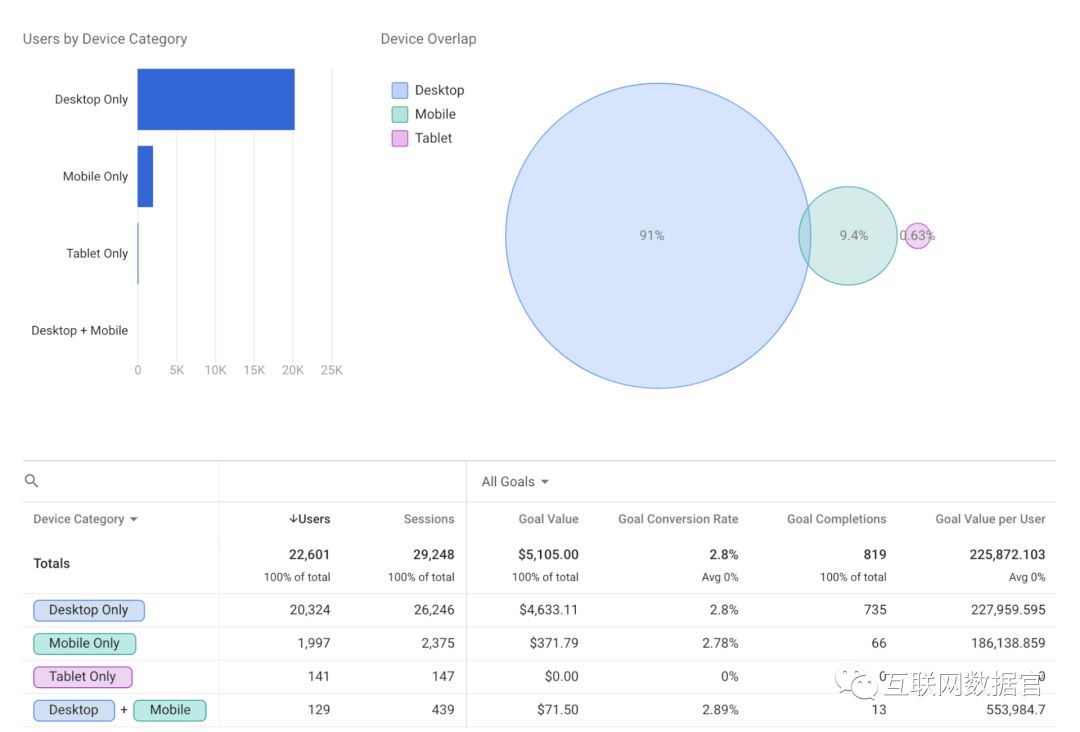Click the Desktop Only segment chip in table
This screenshot has width=1080, height=732.
[x=89, y=610]
